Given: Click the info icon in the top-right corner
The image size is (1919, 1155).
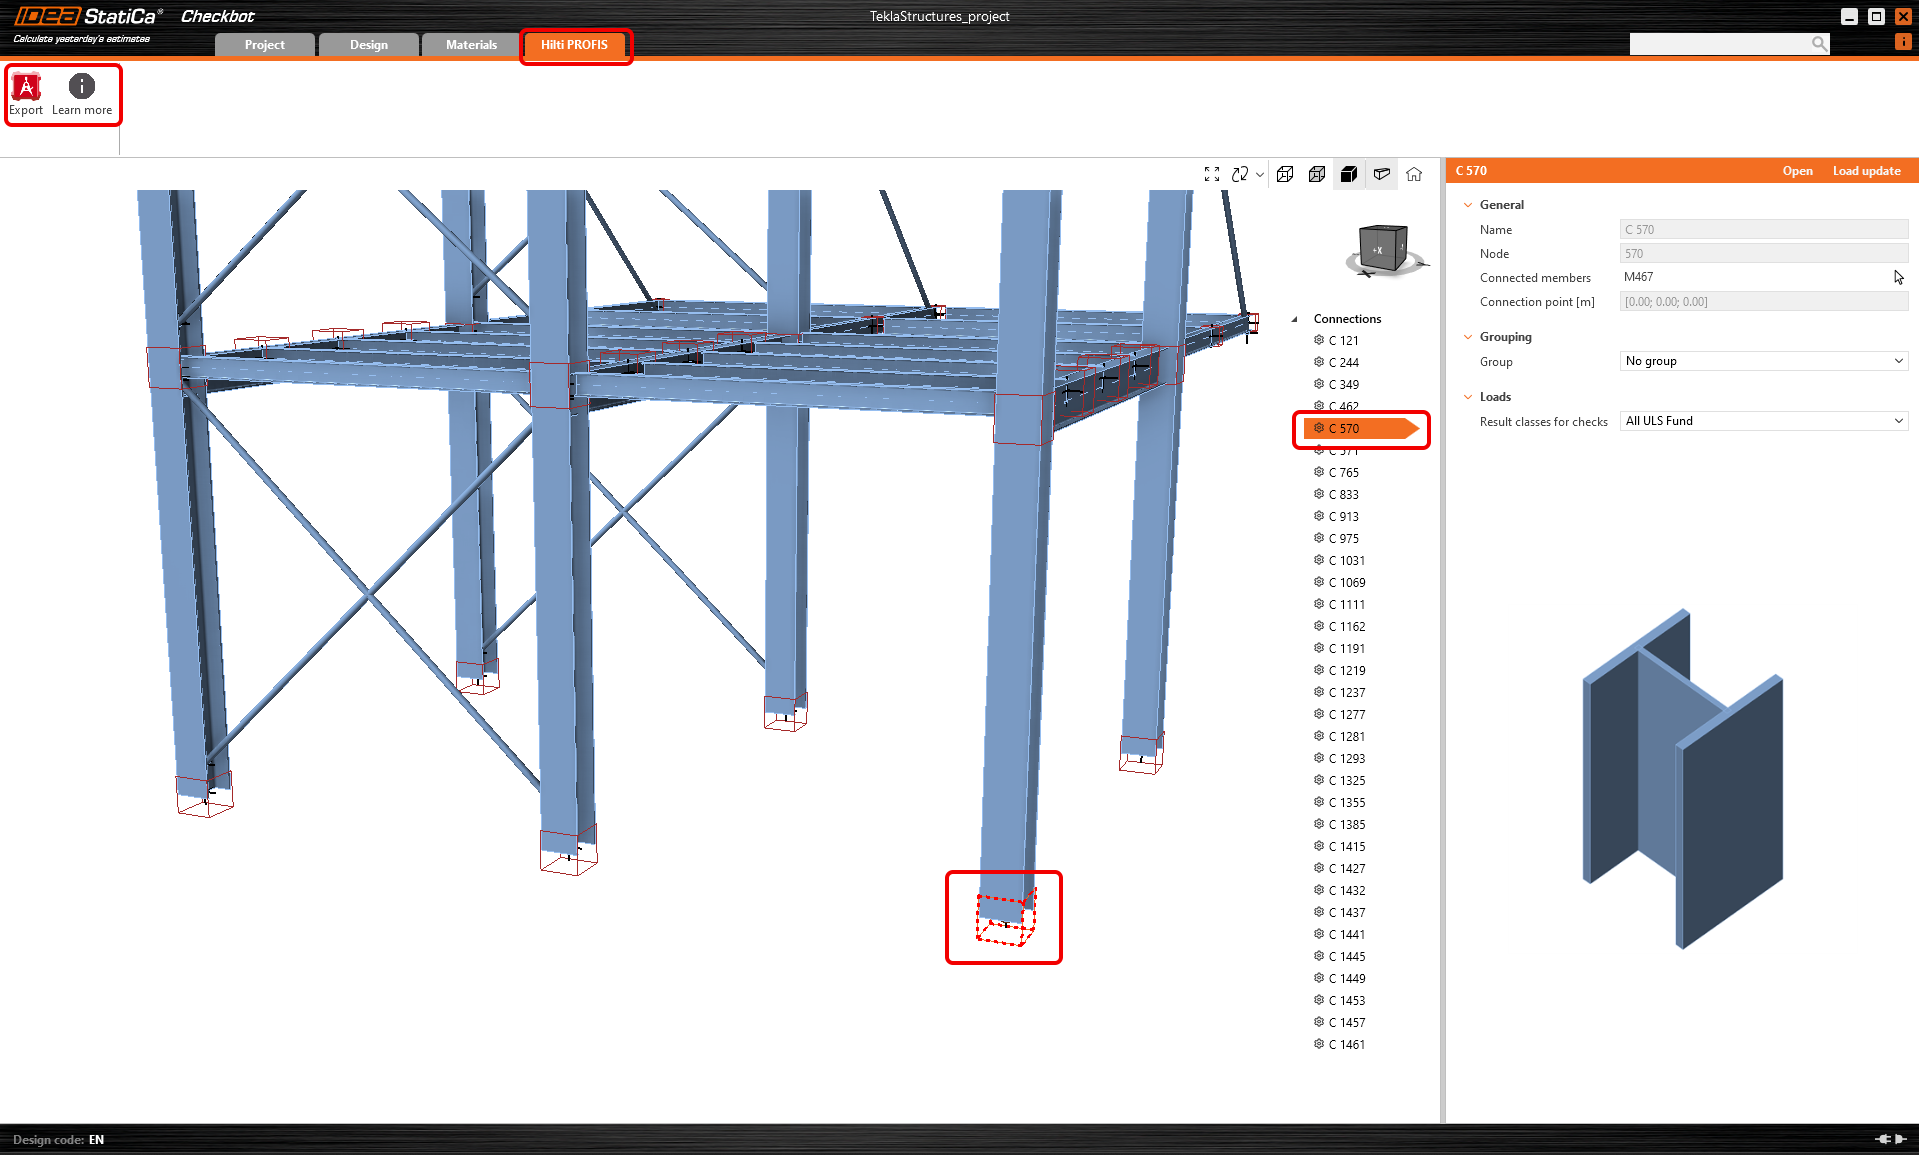Looking at the screenshot, I should point(1903,41).
